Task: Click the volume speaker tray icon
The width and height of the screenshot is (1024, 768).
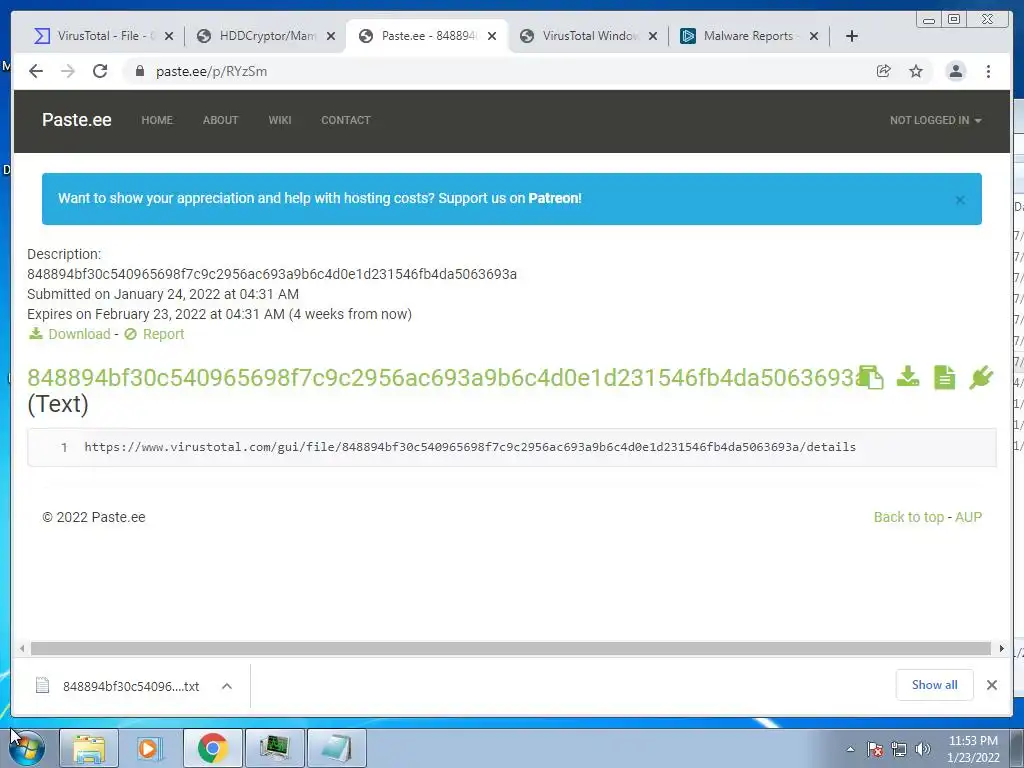Action: click(x=922, y=749)
